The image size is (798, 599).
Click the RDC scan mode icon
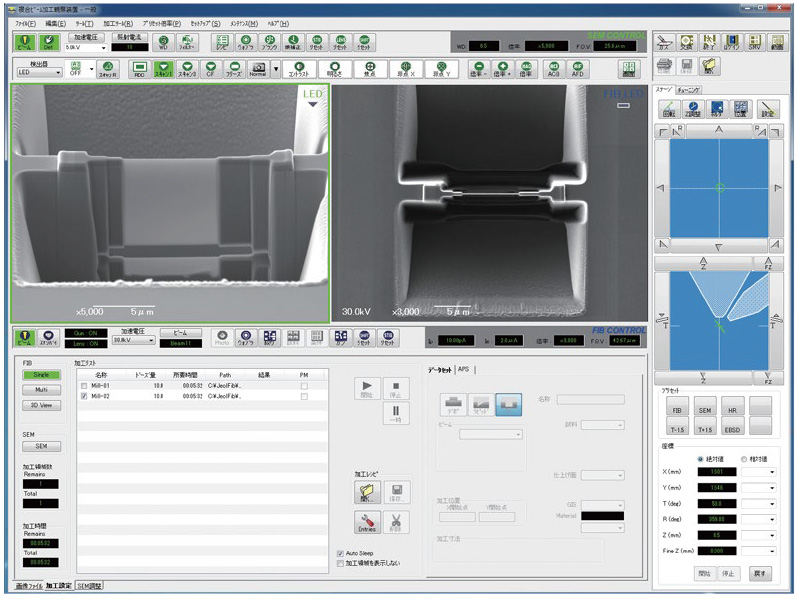pos(139,69)
